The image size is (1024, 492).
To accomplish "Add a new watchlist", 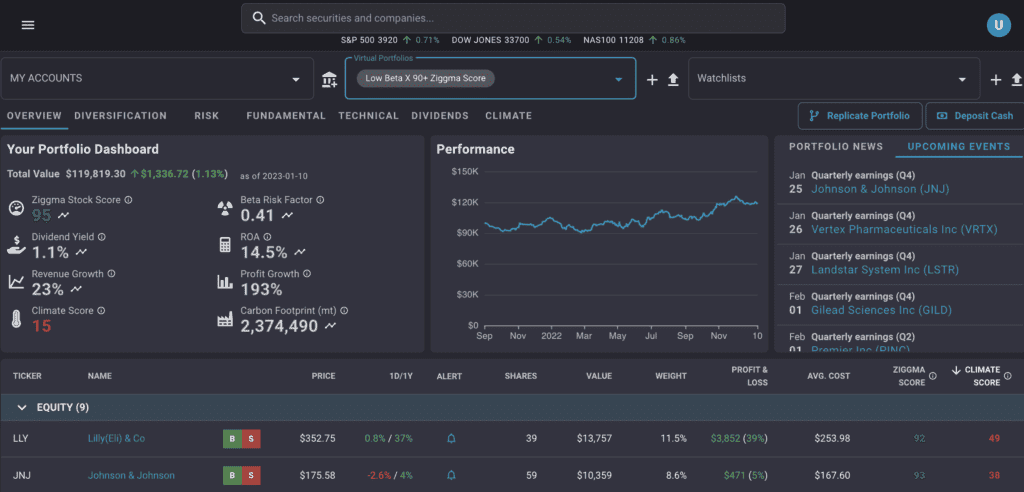I will (995, 80).
